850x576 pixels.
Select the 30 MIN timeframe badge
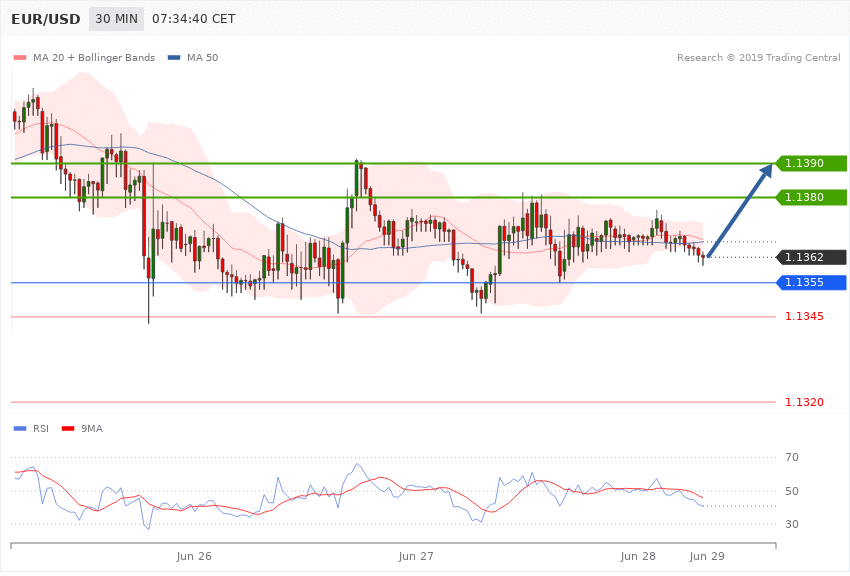[117, 19]
